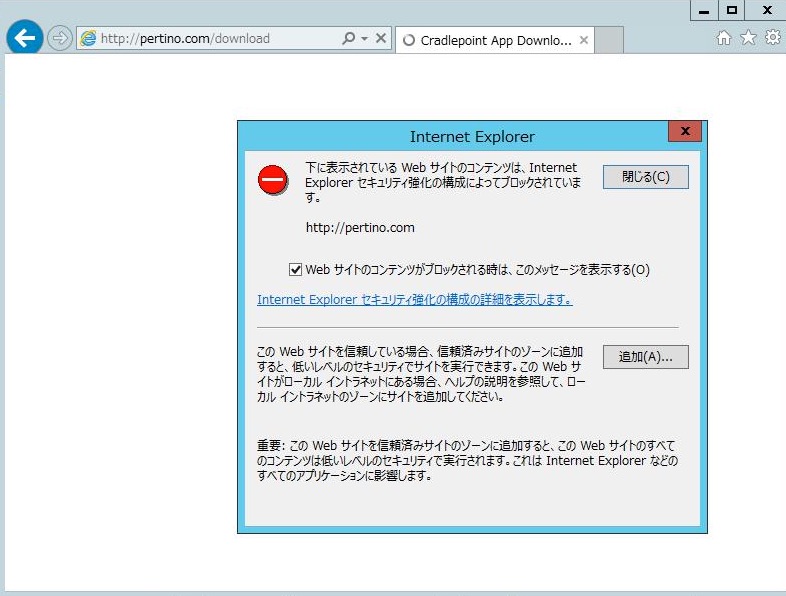Select the Cradlepoint App Download tab
This screenshot has width=786, height=596.
495,40
